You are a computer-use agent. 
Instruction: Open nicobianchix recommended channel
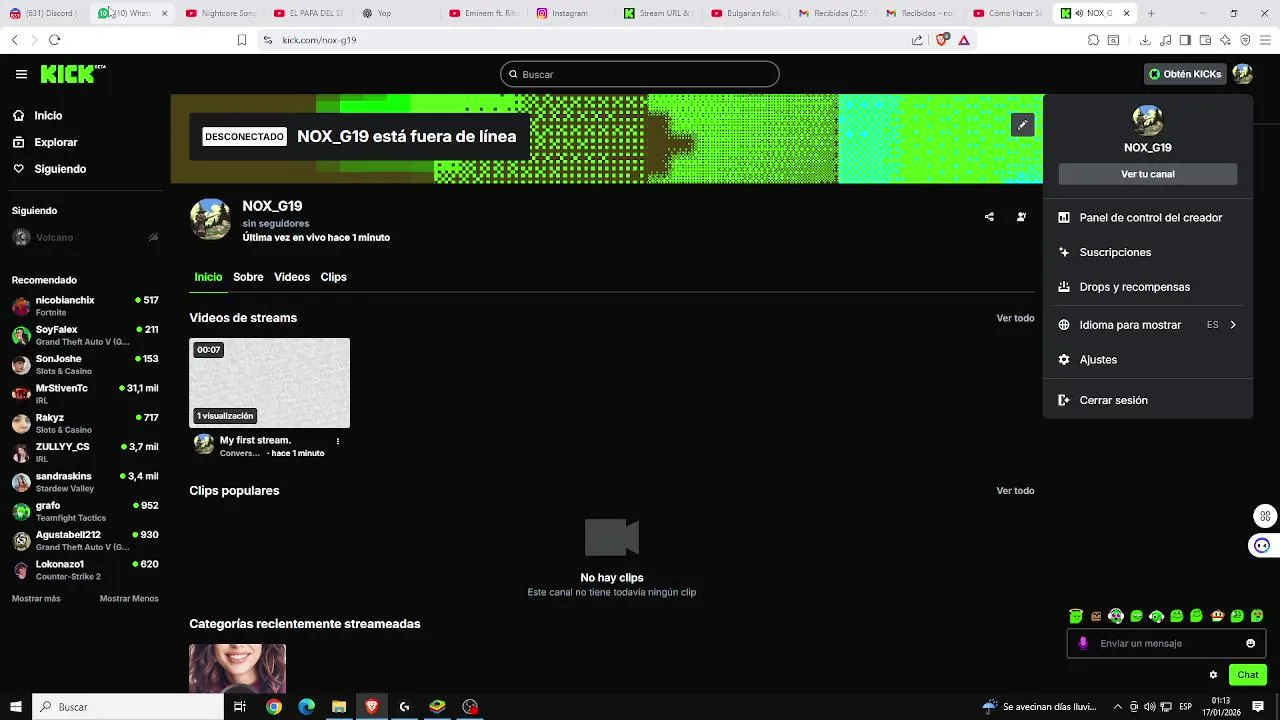(x=85, y=306)
